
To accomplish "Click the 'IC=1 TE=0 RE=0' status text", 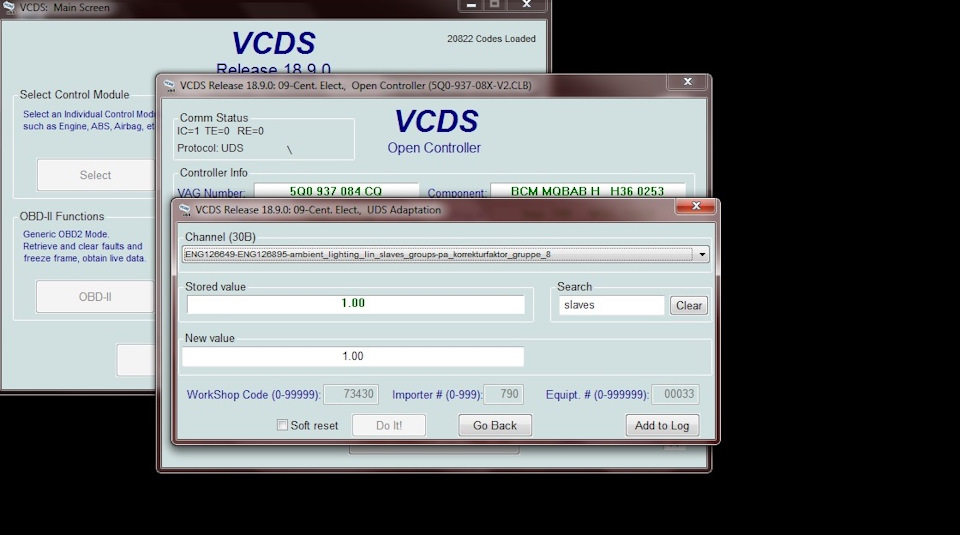I will [x=220, y=131].
